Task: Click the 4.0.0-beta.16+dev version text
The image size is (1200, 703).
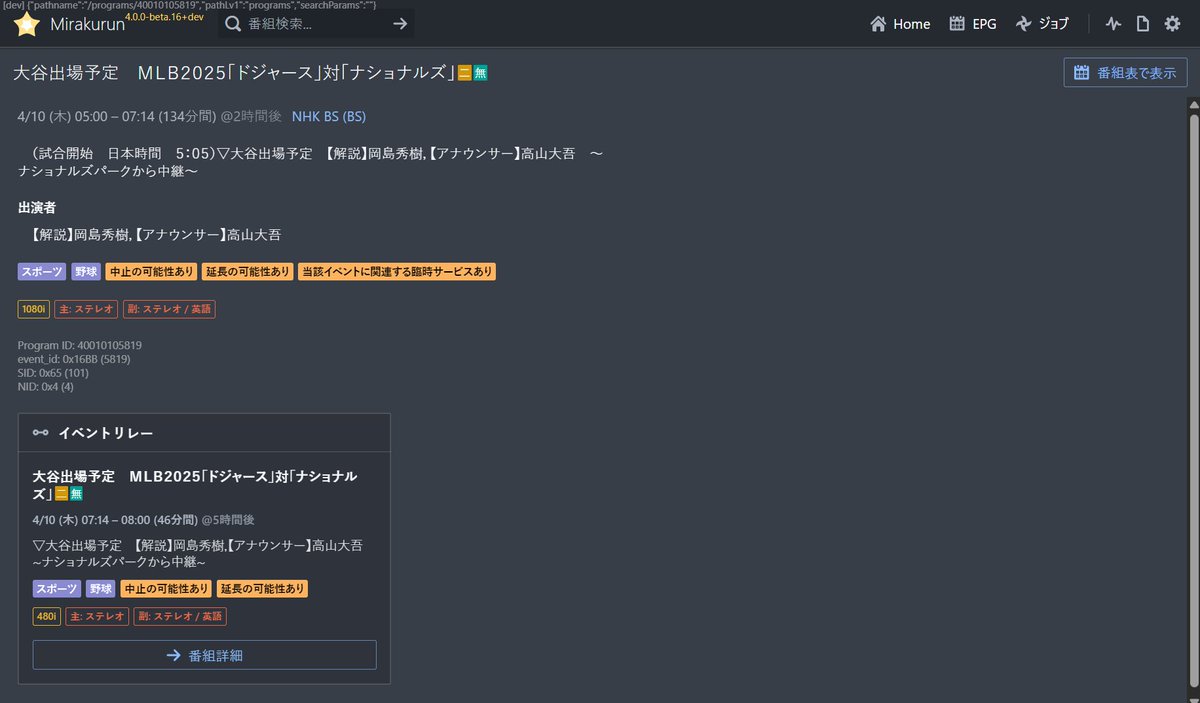Action: (164, 17)
